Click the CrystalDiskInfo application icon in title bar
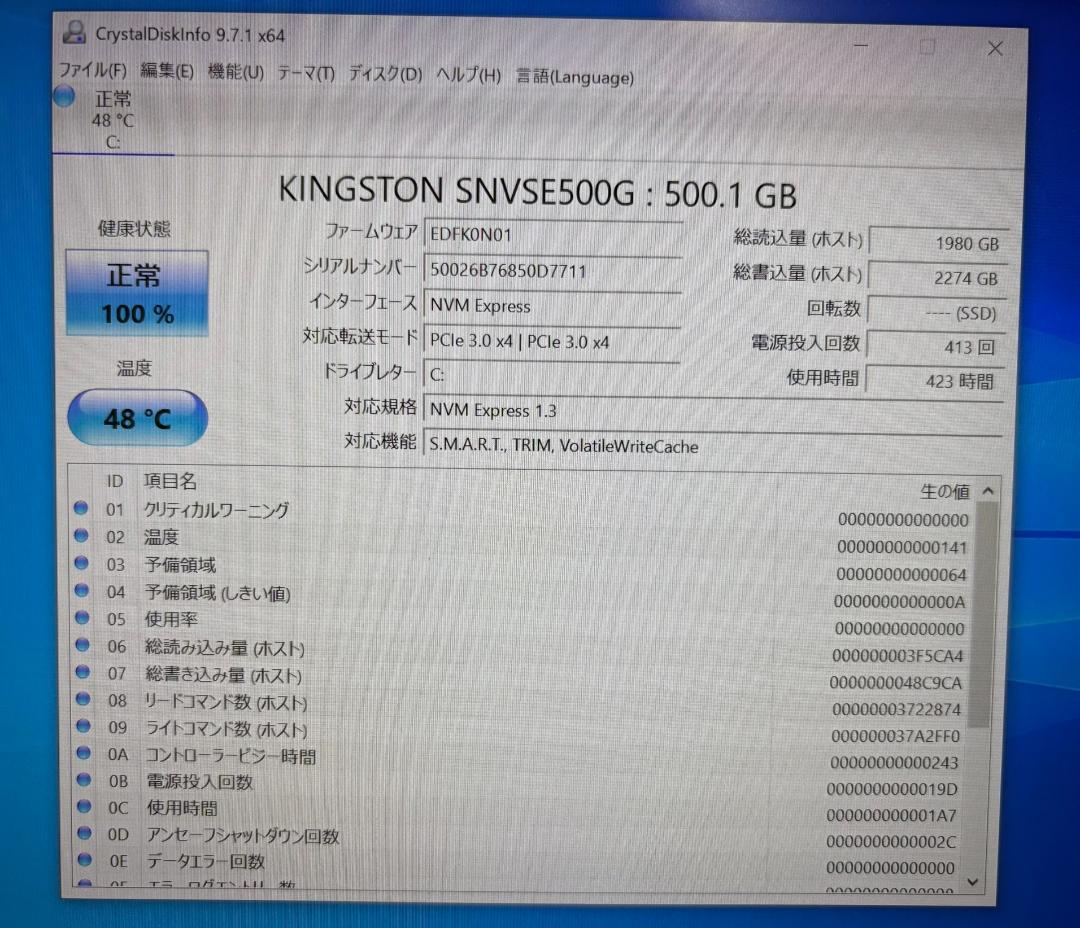1080x928 pixels. [73, 32]
